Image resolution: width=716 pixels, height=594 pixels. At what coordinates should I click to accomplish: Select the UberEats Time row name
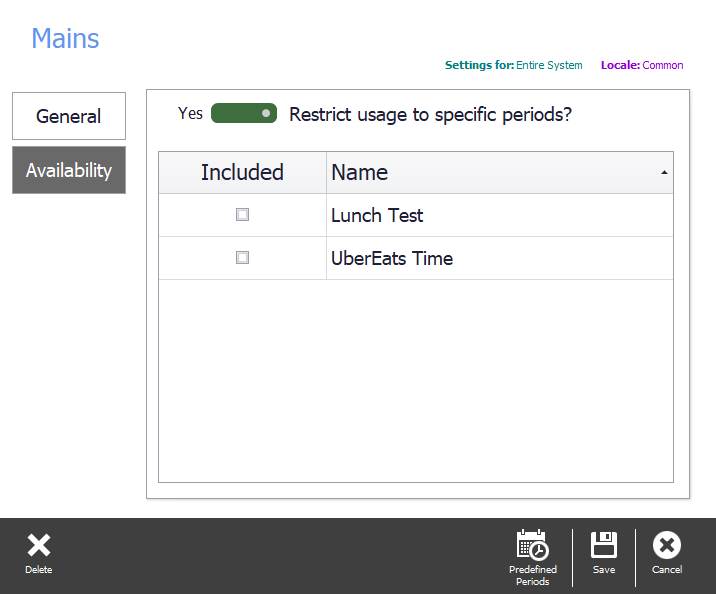coord(392,258)
